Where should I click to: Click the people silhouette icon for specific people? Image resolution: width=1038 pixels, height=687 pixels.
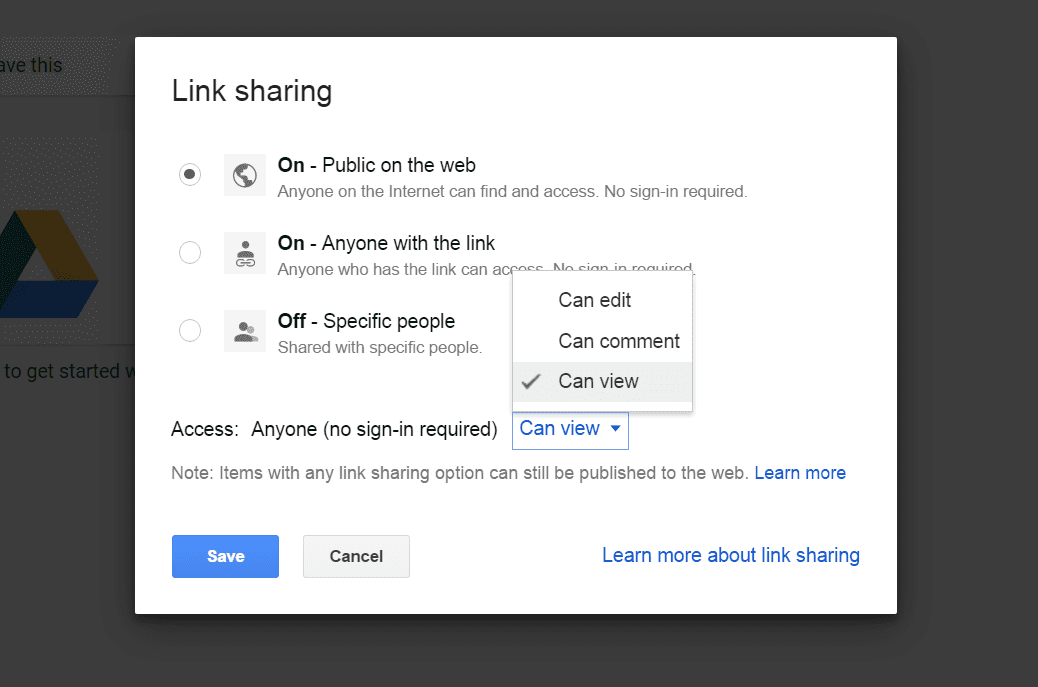[244, 330]
